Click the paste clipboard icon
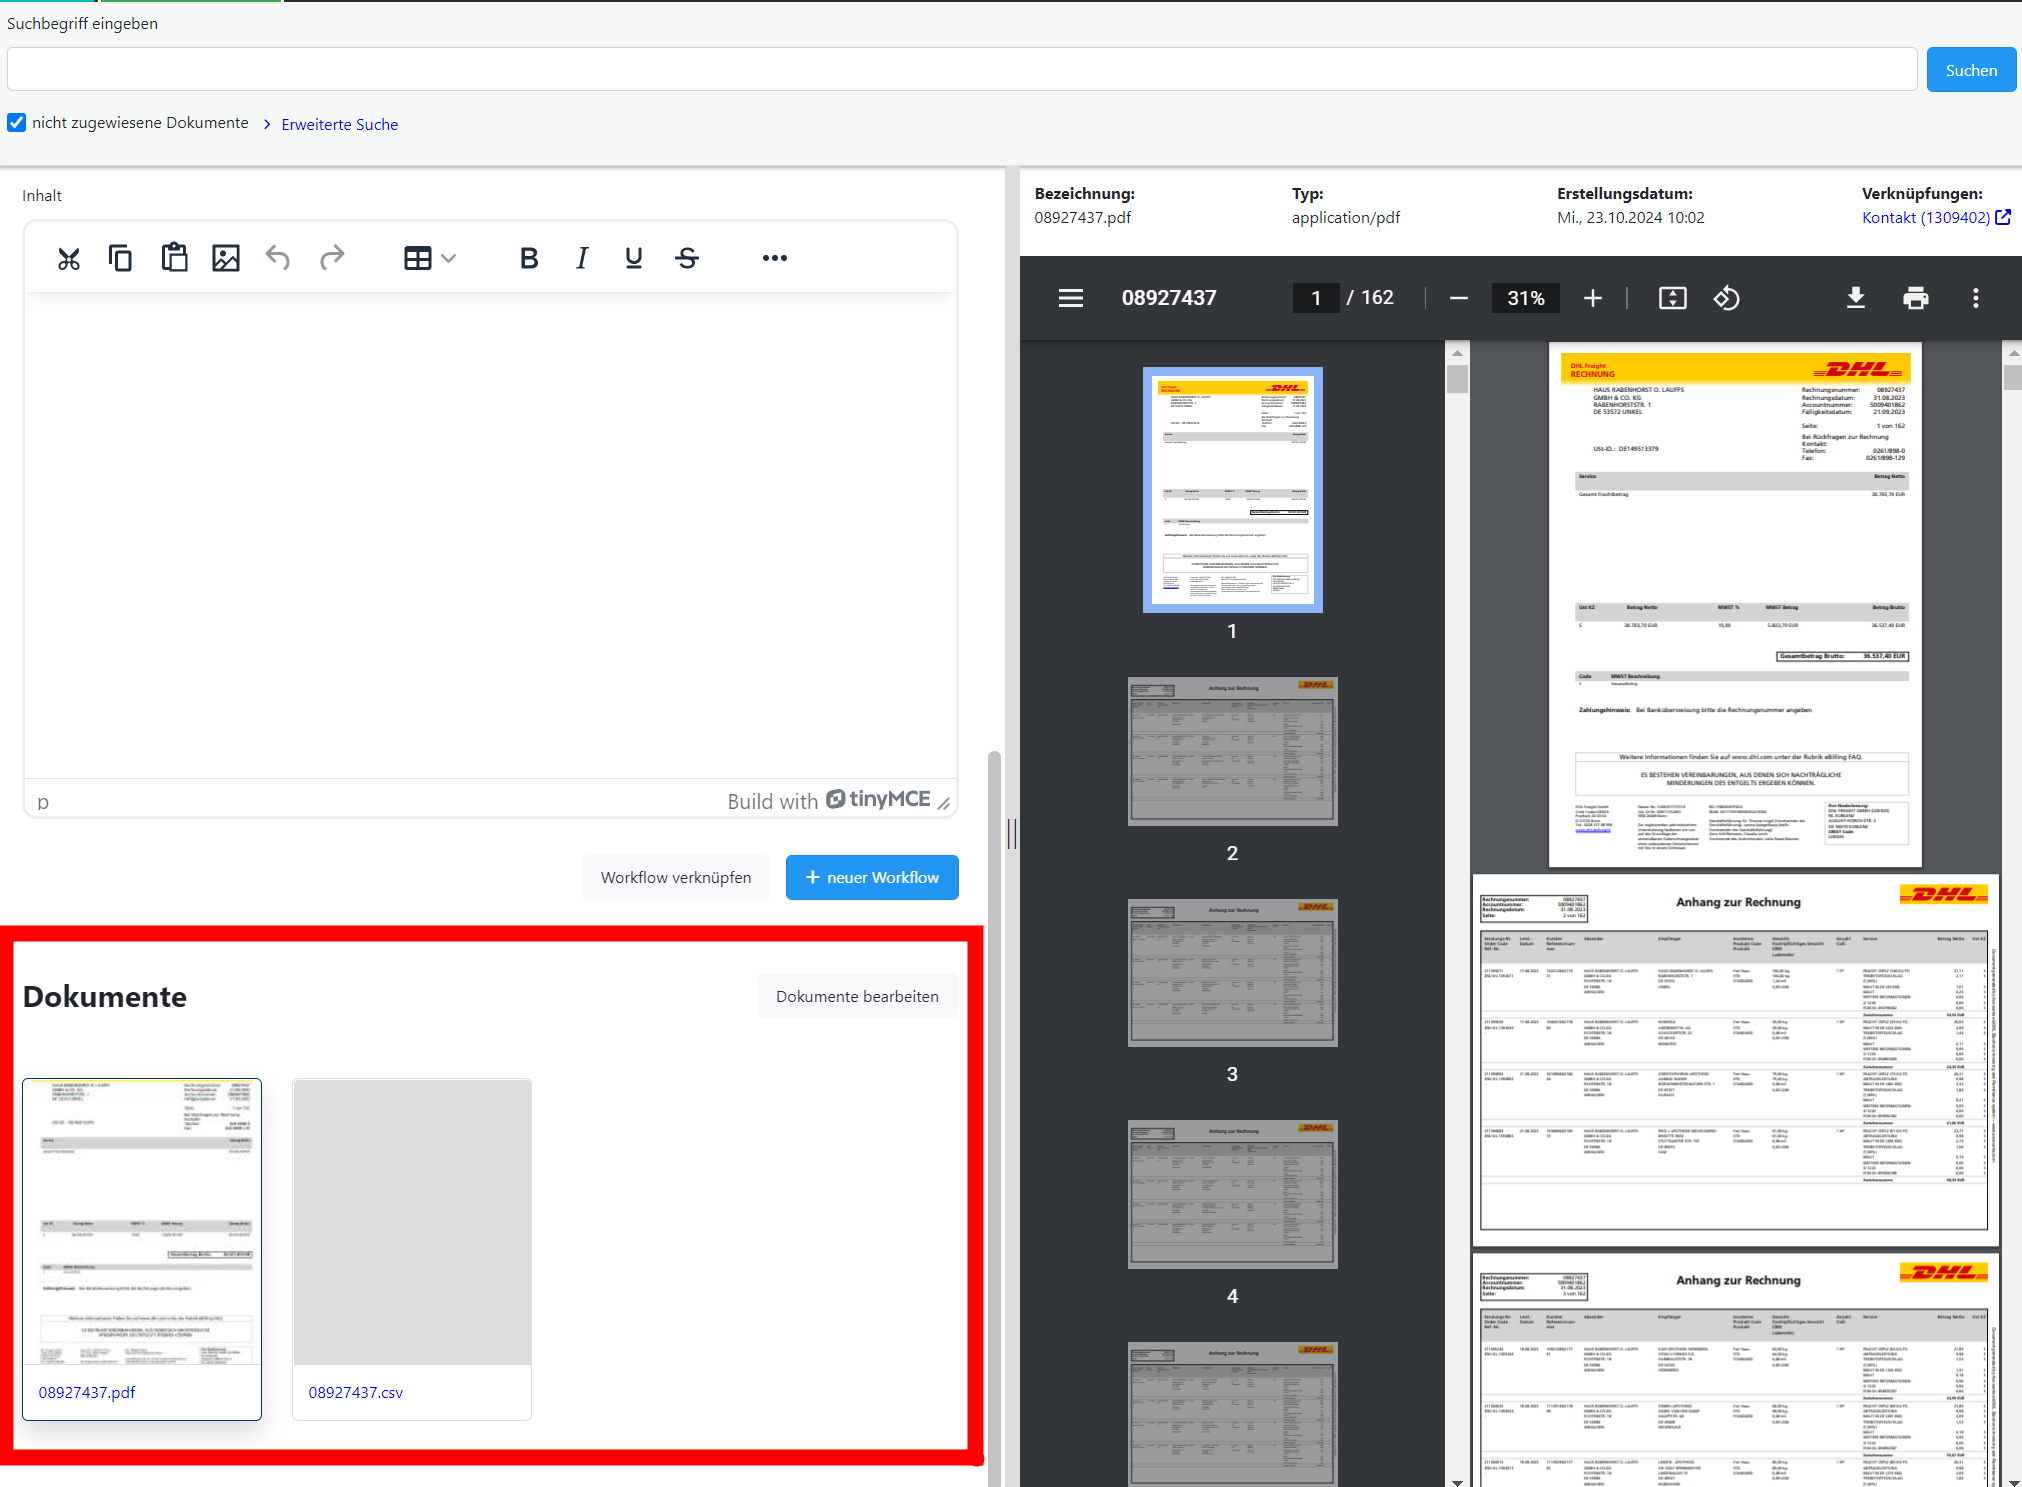Viewport: 2022px width, 1487px height. point(174,258)
